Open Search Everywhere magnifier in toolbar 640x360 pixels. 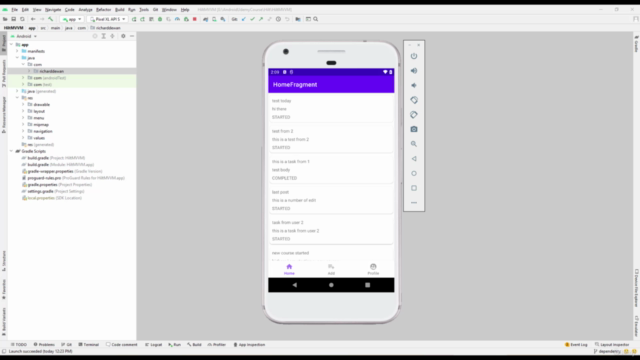pos(316,19)
